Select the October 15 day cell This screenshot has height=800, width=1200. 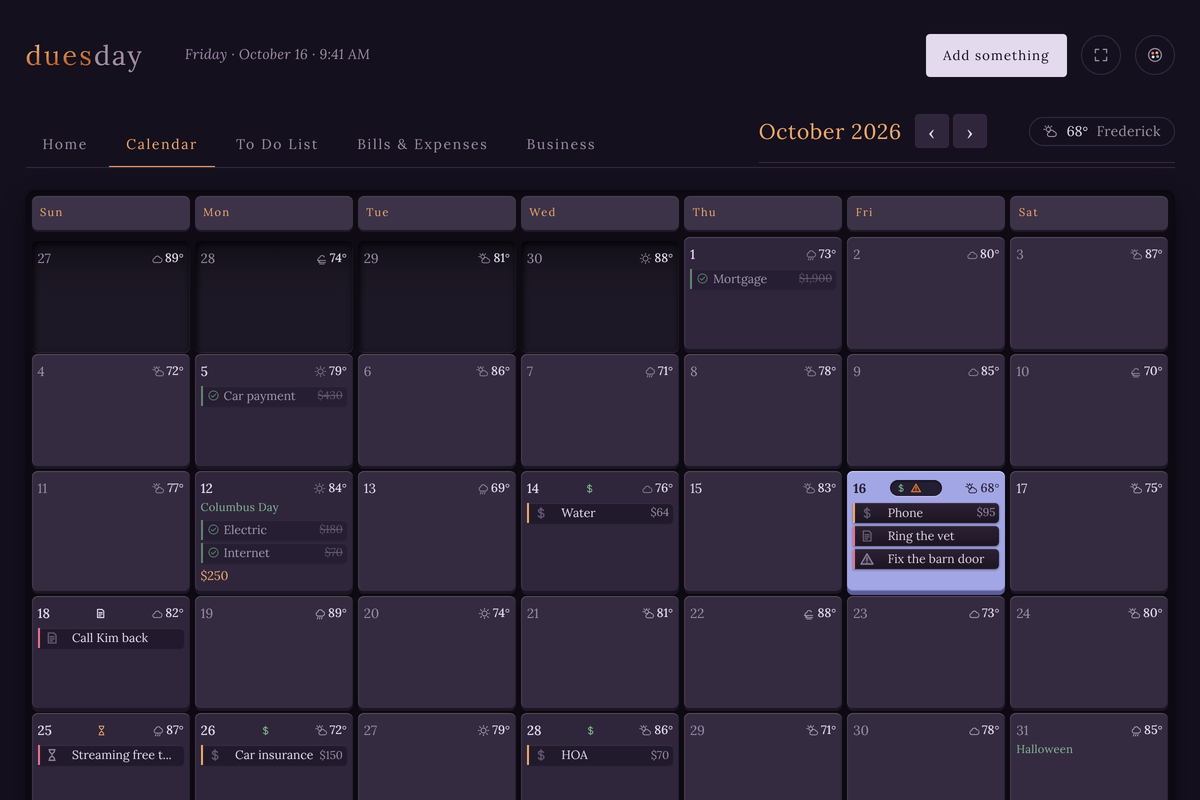tap(763, 531)
